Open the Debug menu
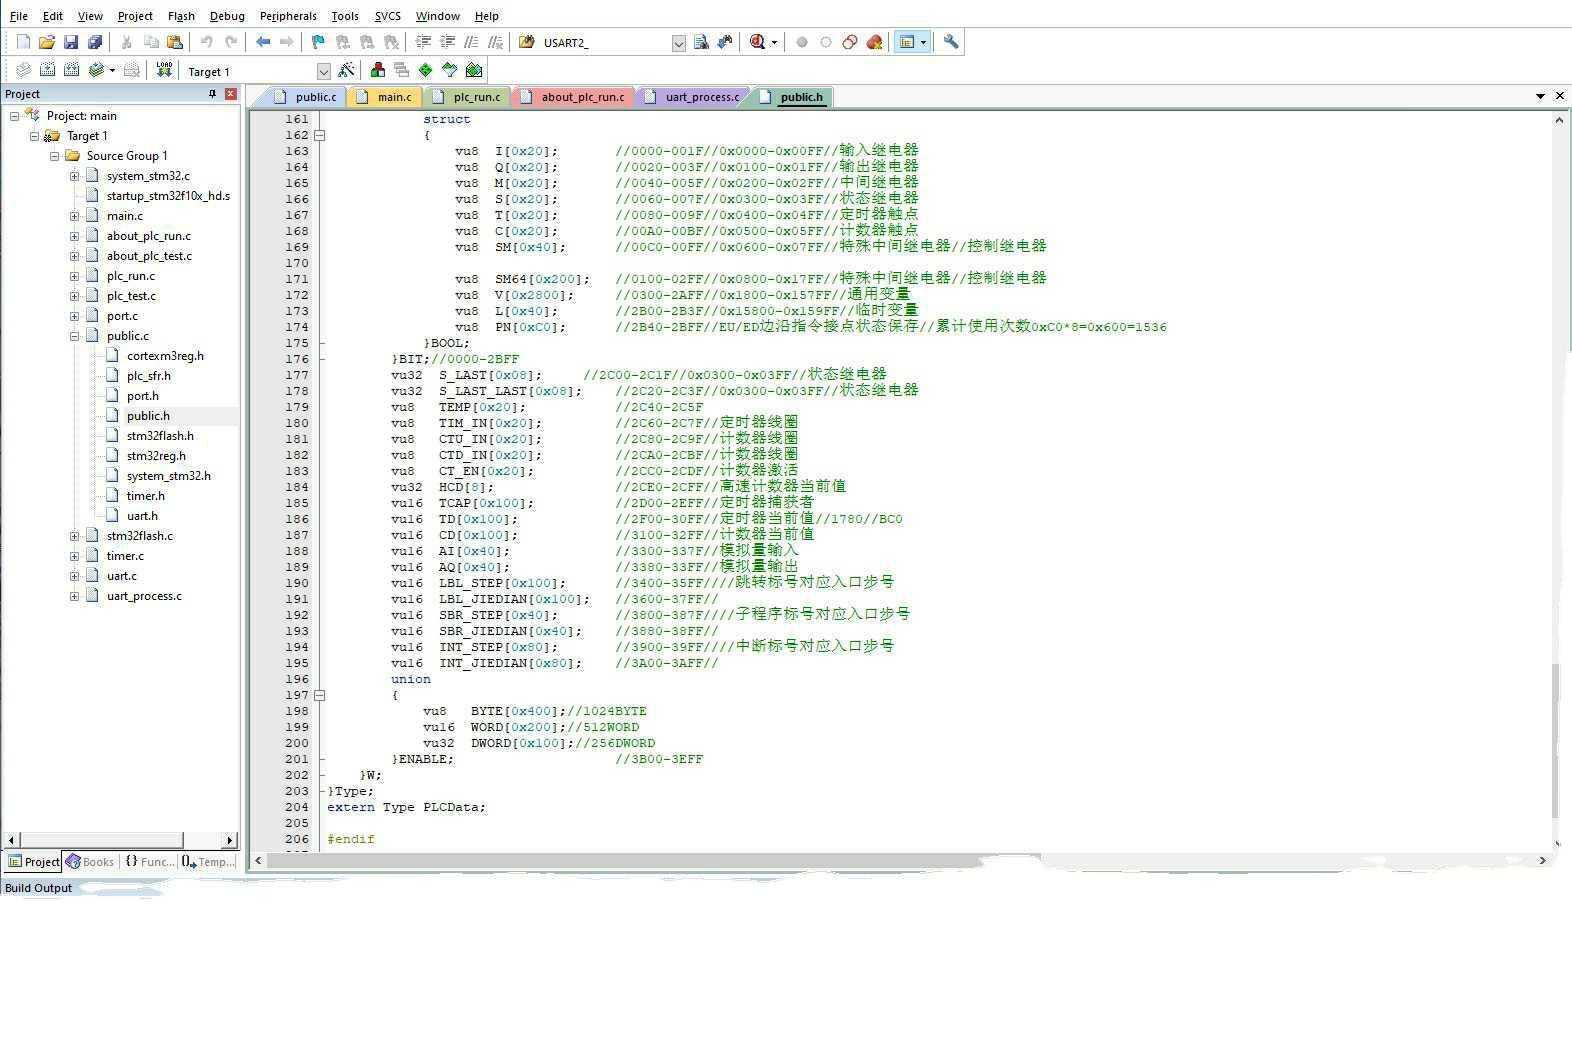This screenshot has height=1049, width=1572. click(227, 16)
